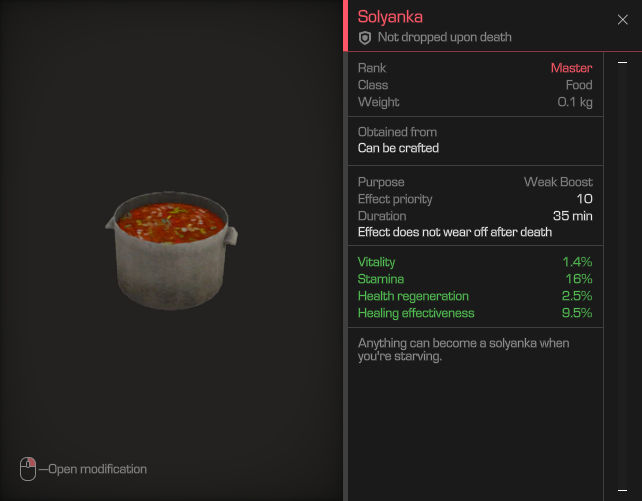642x501 pixels.
Task: Select the Master rank value
Action: coord(571,68)
